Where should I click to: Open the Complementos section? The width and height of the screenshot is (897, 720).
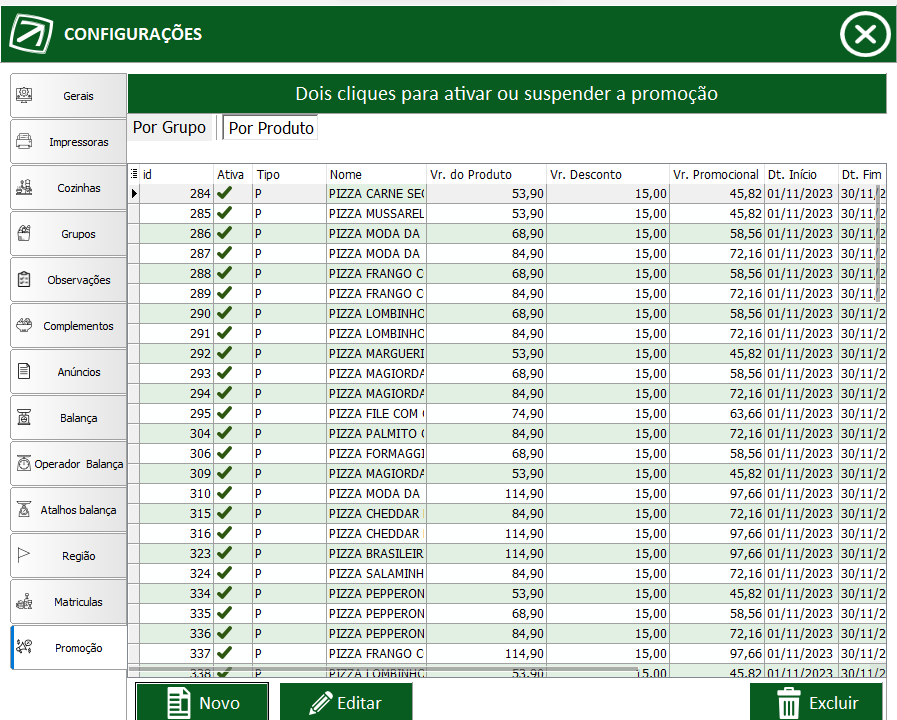68,325
